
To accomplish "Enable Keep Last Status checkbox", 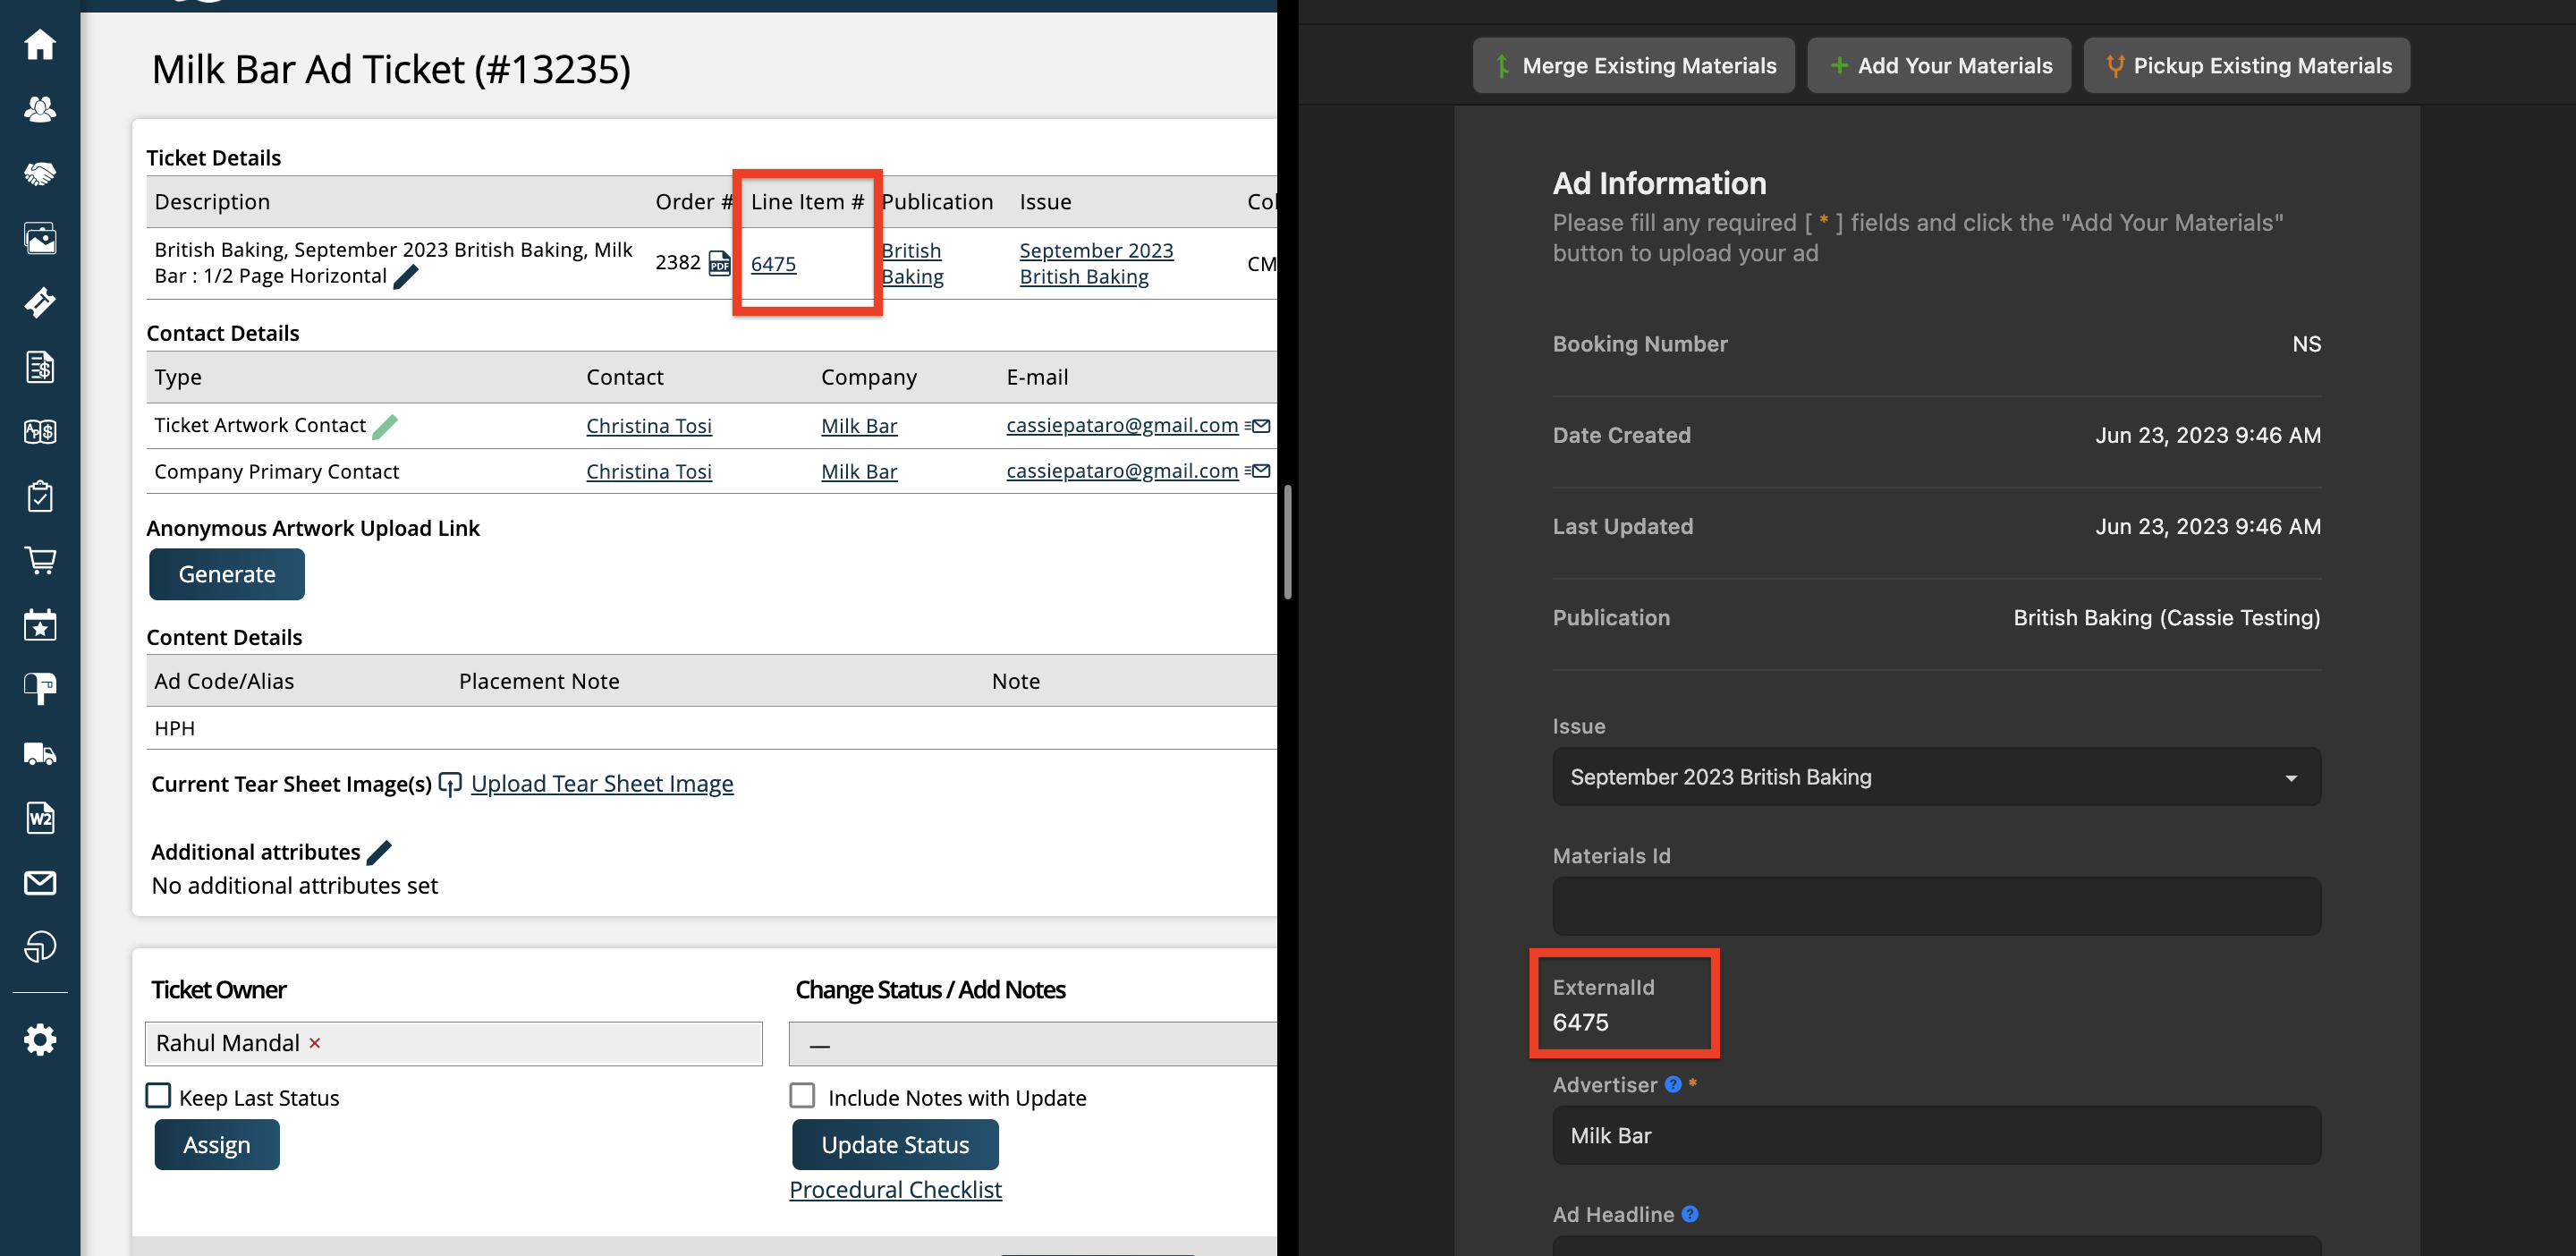I will [159, 1096].
